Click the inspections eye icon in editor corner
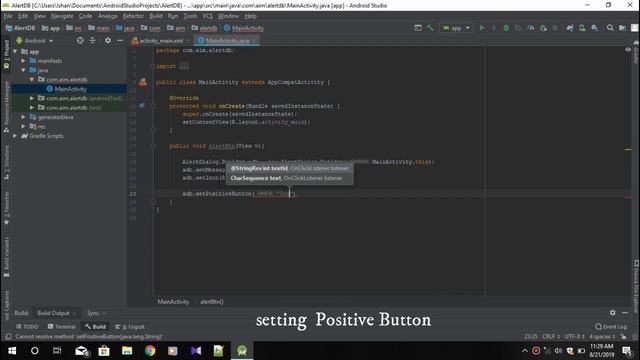This screenshot has height=360, width=640. [x=628, y=50]
